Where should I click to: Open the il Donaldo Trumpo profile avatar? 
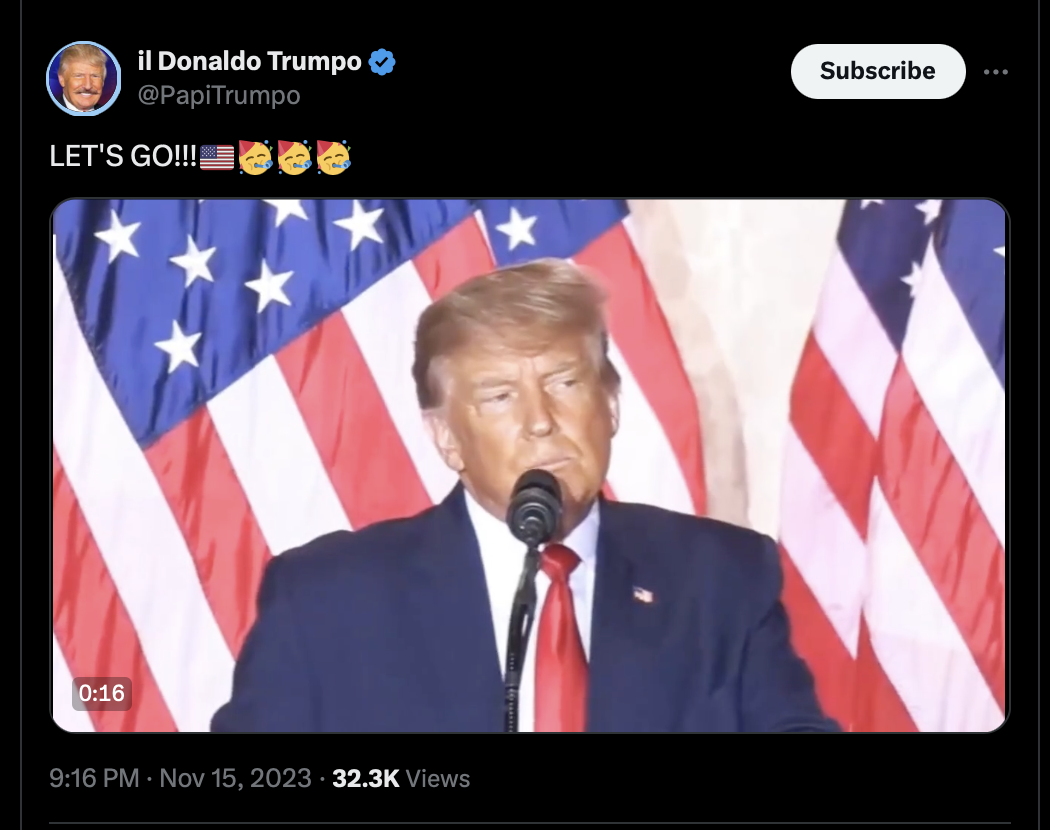tap(84, 78)
